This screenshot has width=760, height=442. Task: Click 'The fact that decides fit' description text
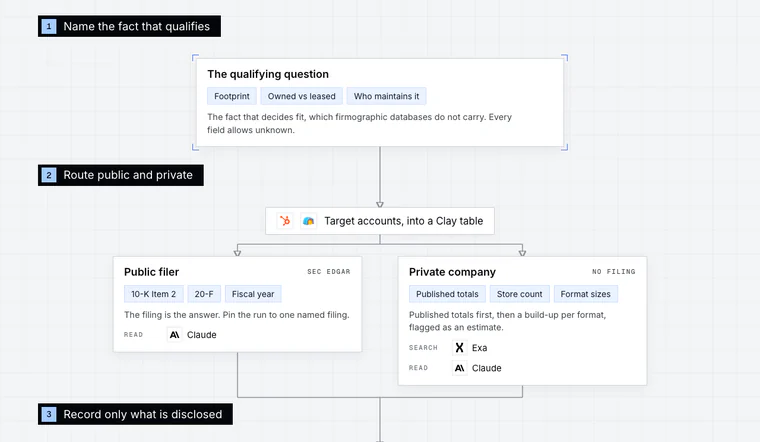point(359,124)
